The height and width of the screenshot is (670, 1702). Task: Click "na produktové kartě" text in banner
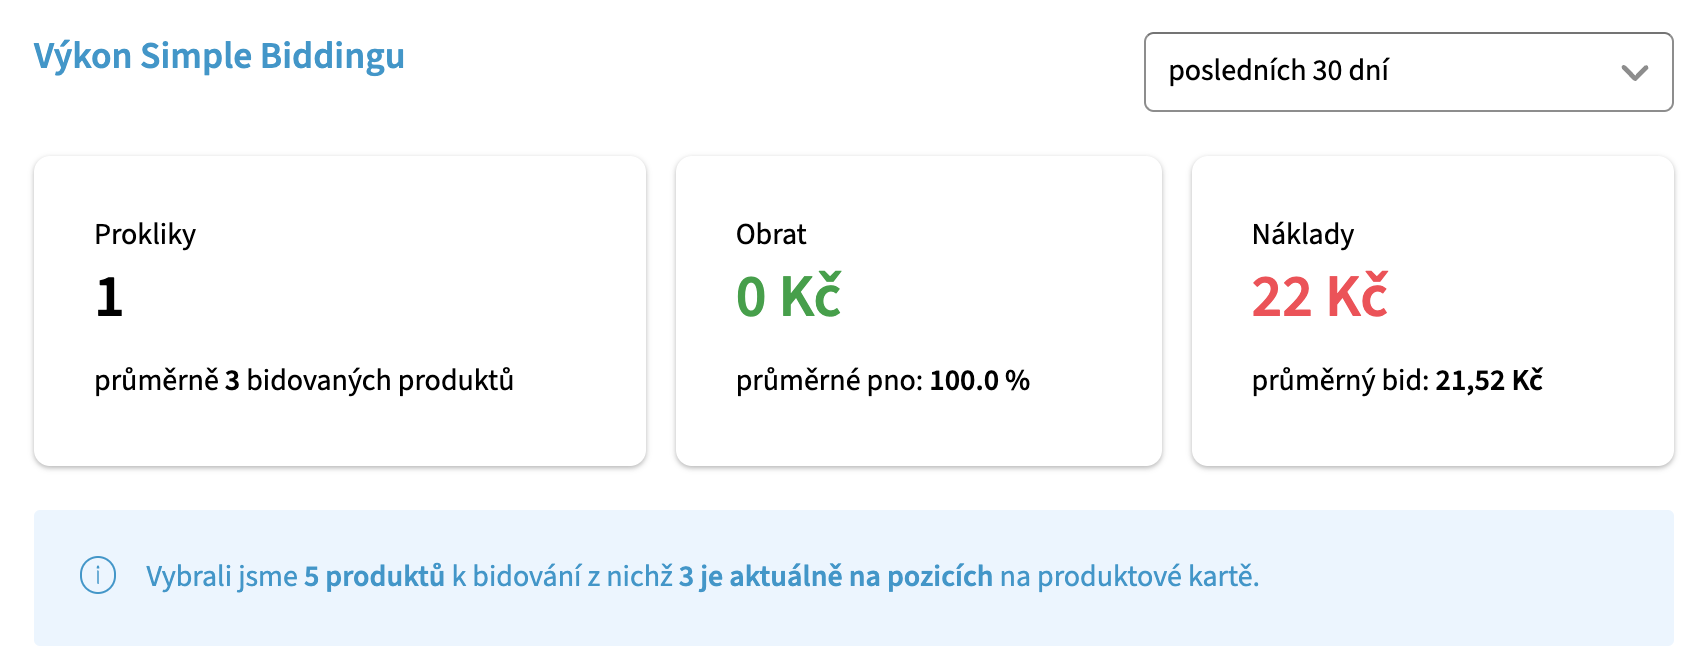tap(1127, 576)
